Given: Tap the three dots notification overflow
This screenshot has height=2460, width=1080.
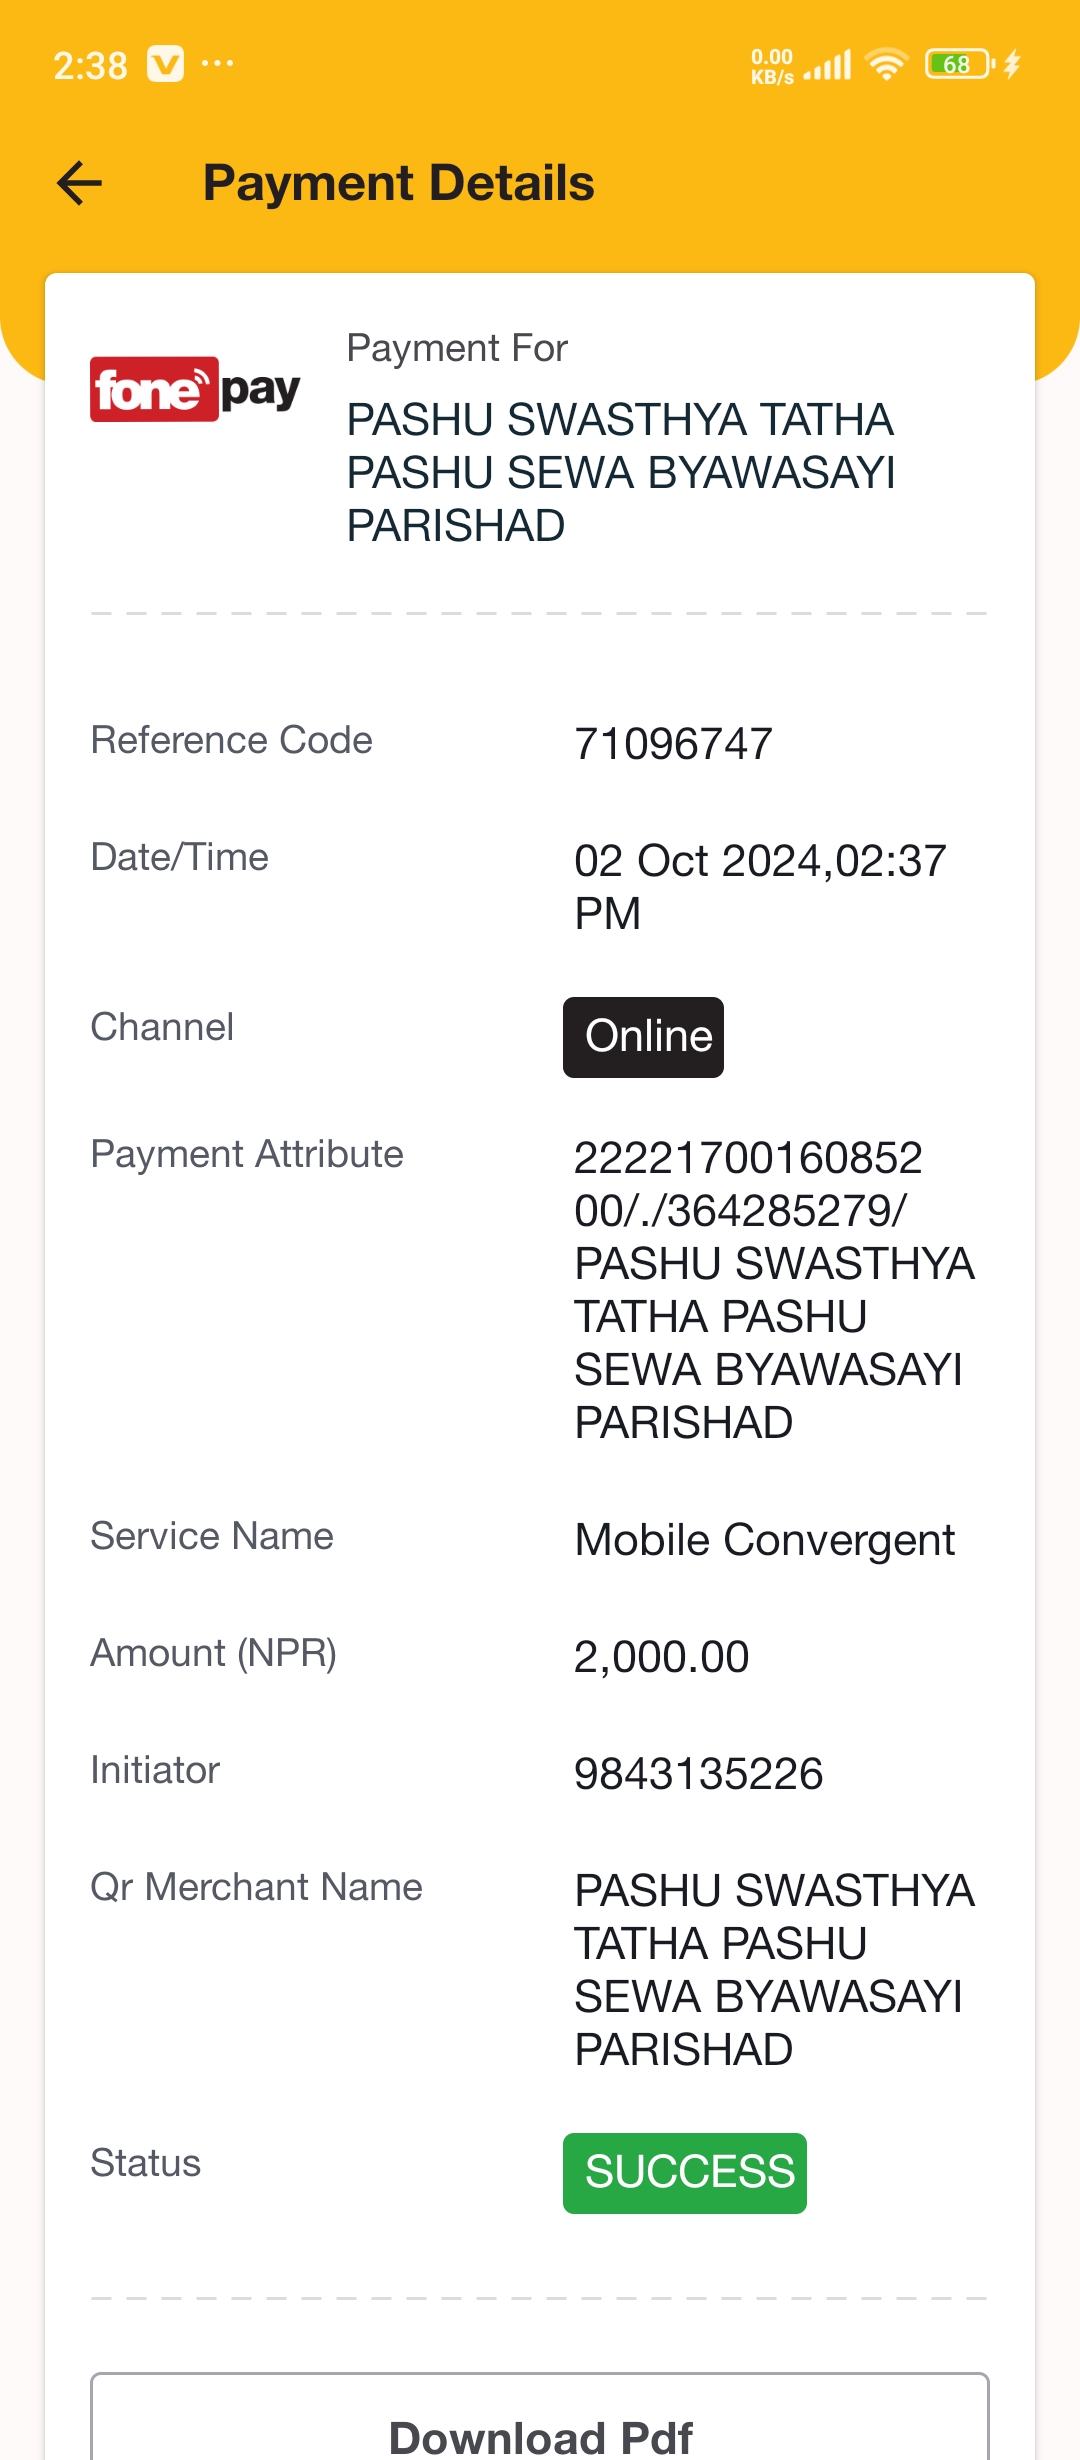Looking at the screenshot, I should click(217, 64).
